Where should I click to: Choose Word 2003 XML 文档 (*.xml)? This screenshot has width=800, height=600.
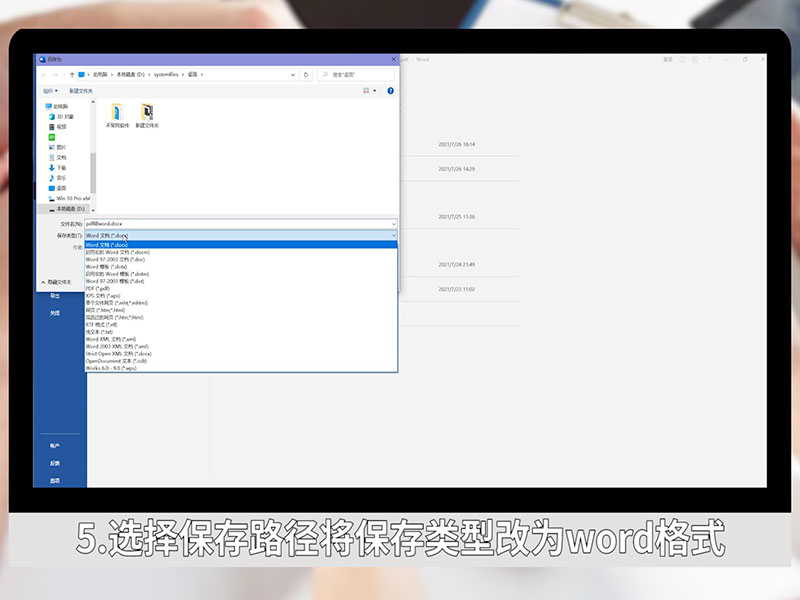click(241, 346)
